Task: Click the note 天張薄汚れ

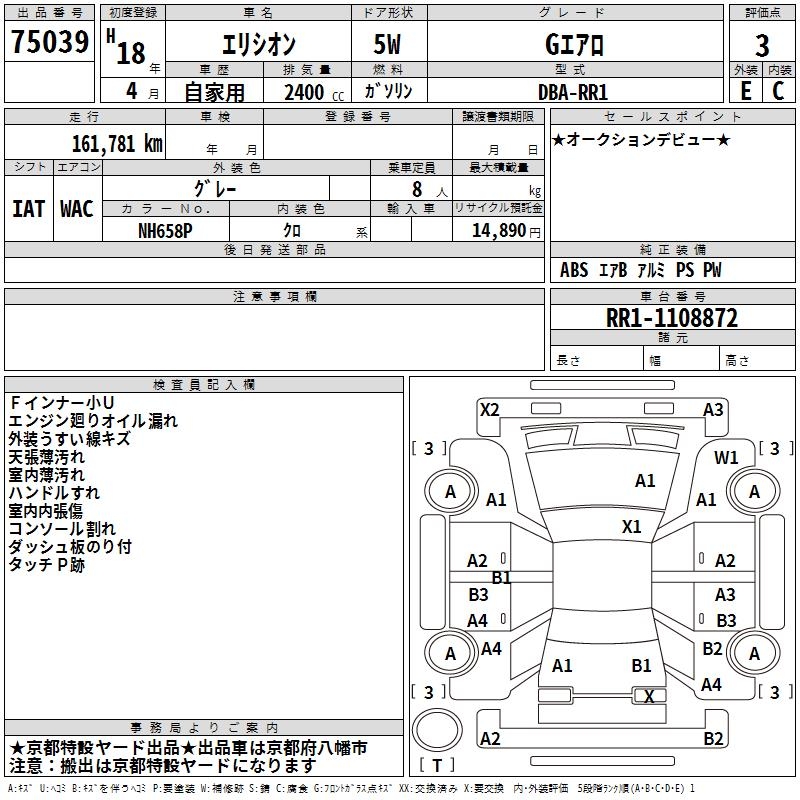Action: click(x=46, y=457)
